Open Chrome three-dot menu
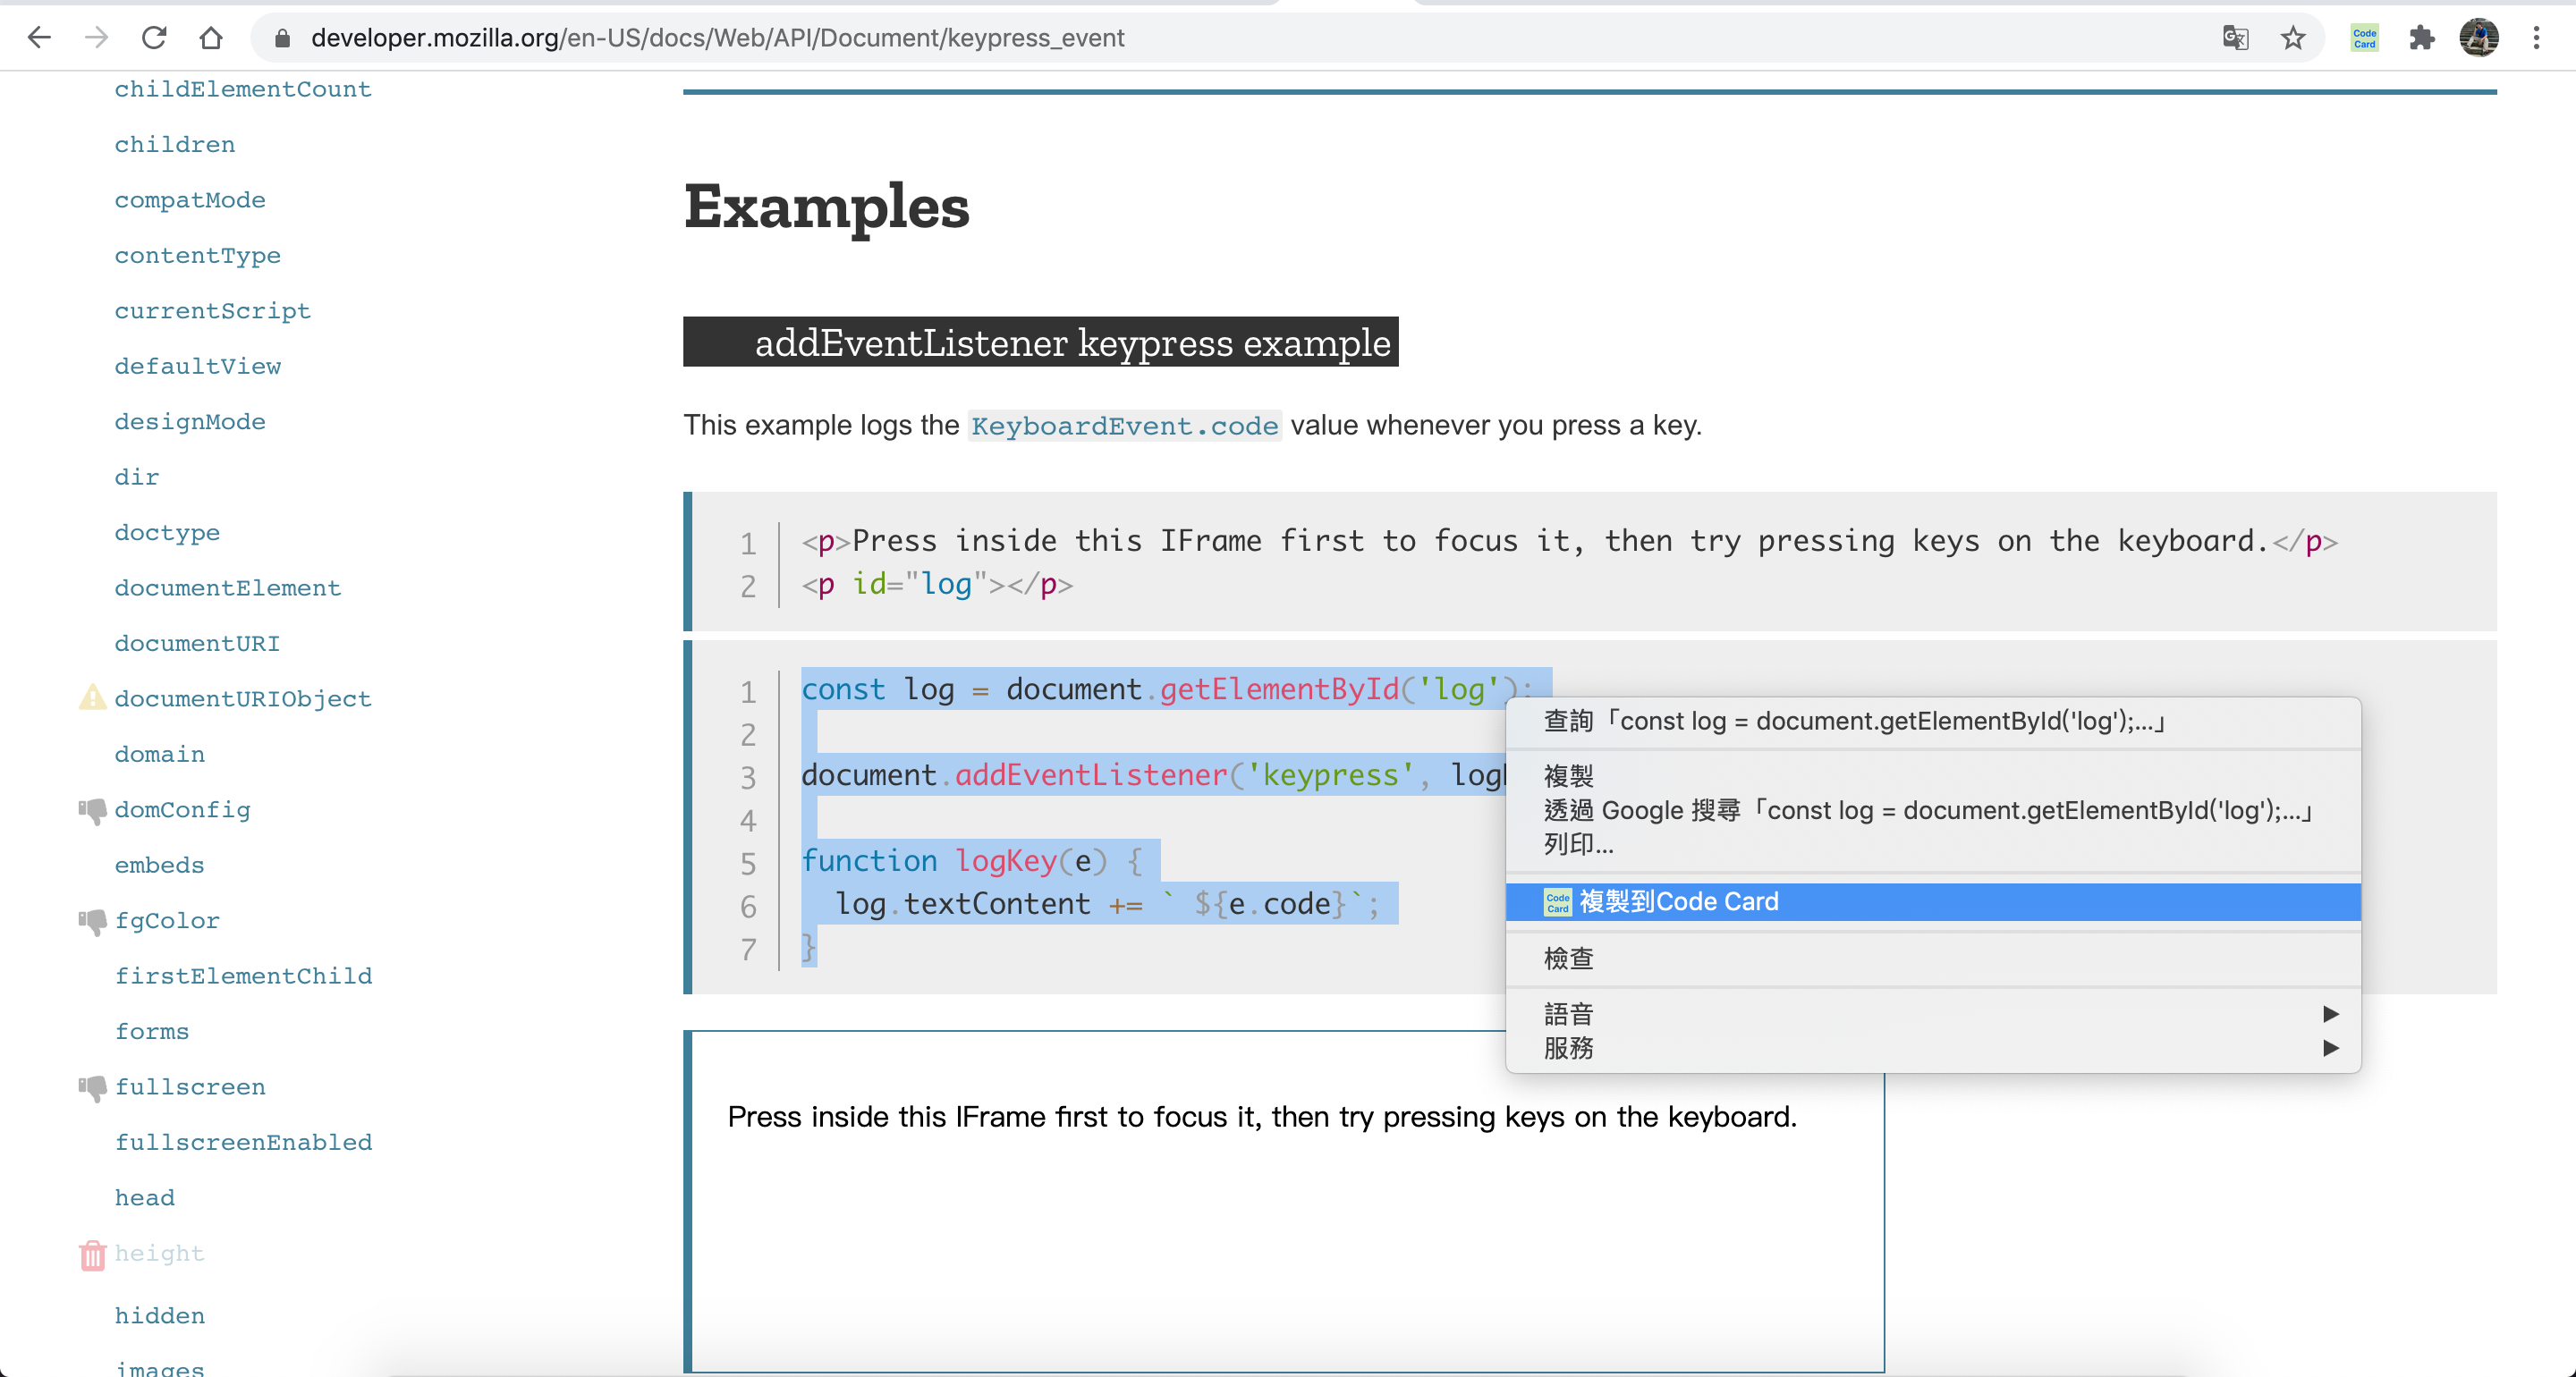Image resolution: width=2576 pixels, height=1377 pixels. [2536, 38]
